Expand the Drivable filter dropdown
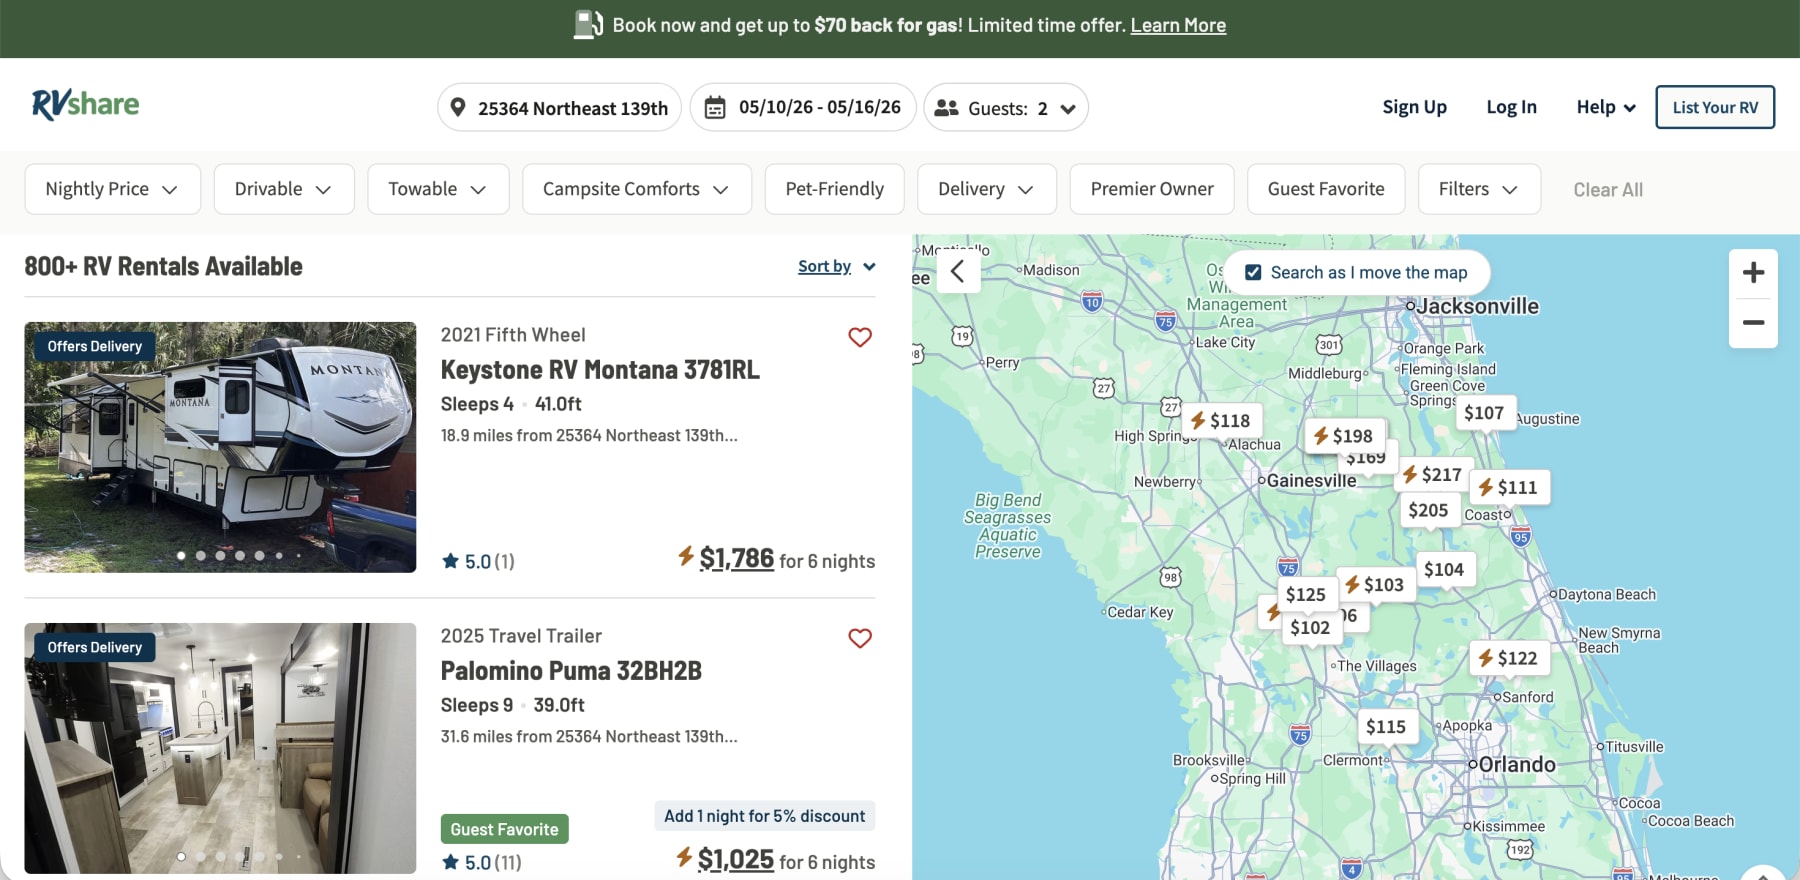 pyautogui.click(x=284, y=189)
